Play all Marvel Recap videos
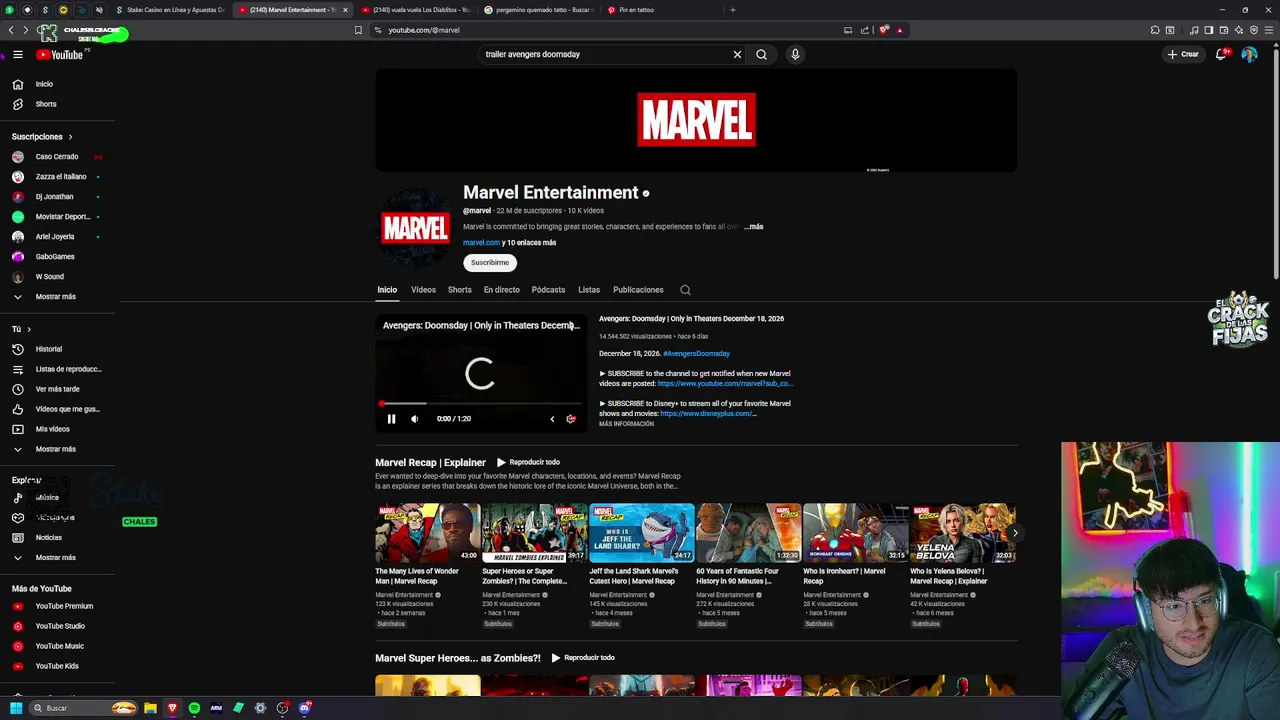This screenshot has height=720, width=1280. [x=528, y=462]
